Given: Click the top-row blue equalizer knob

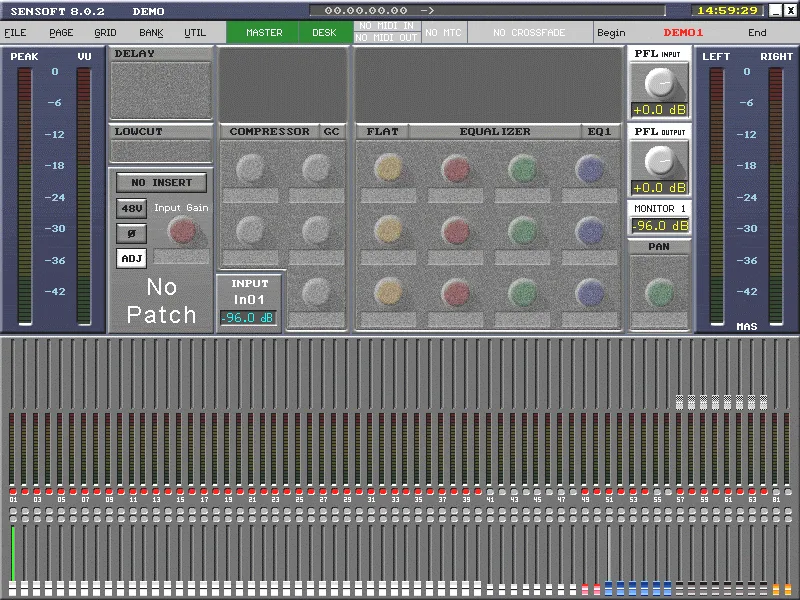Looking at the screenshot, I should 589,168.
